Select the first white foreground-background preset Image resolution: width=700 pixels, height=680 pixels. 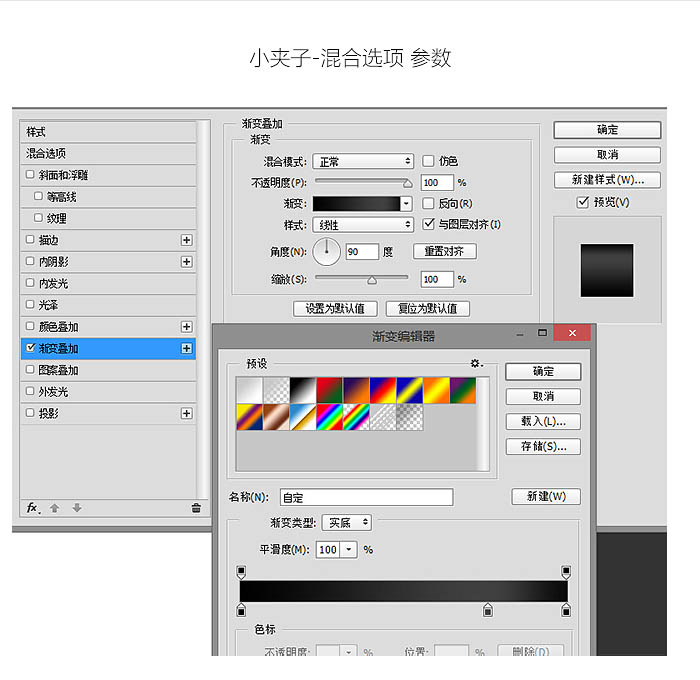click(x=249, y=390)
